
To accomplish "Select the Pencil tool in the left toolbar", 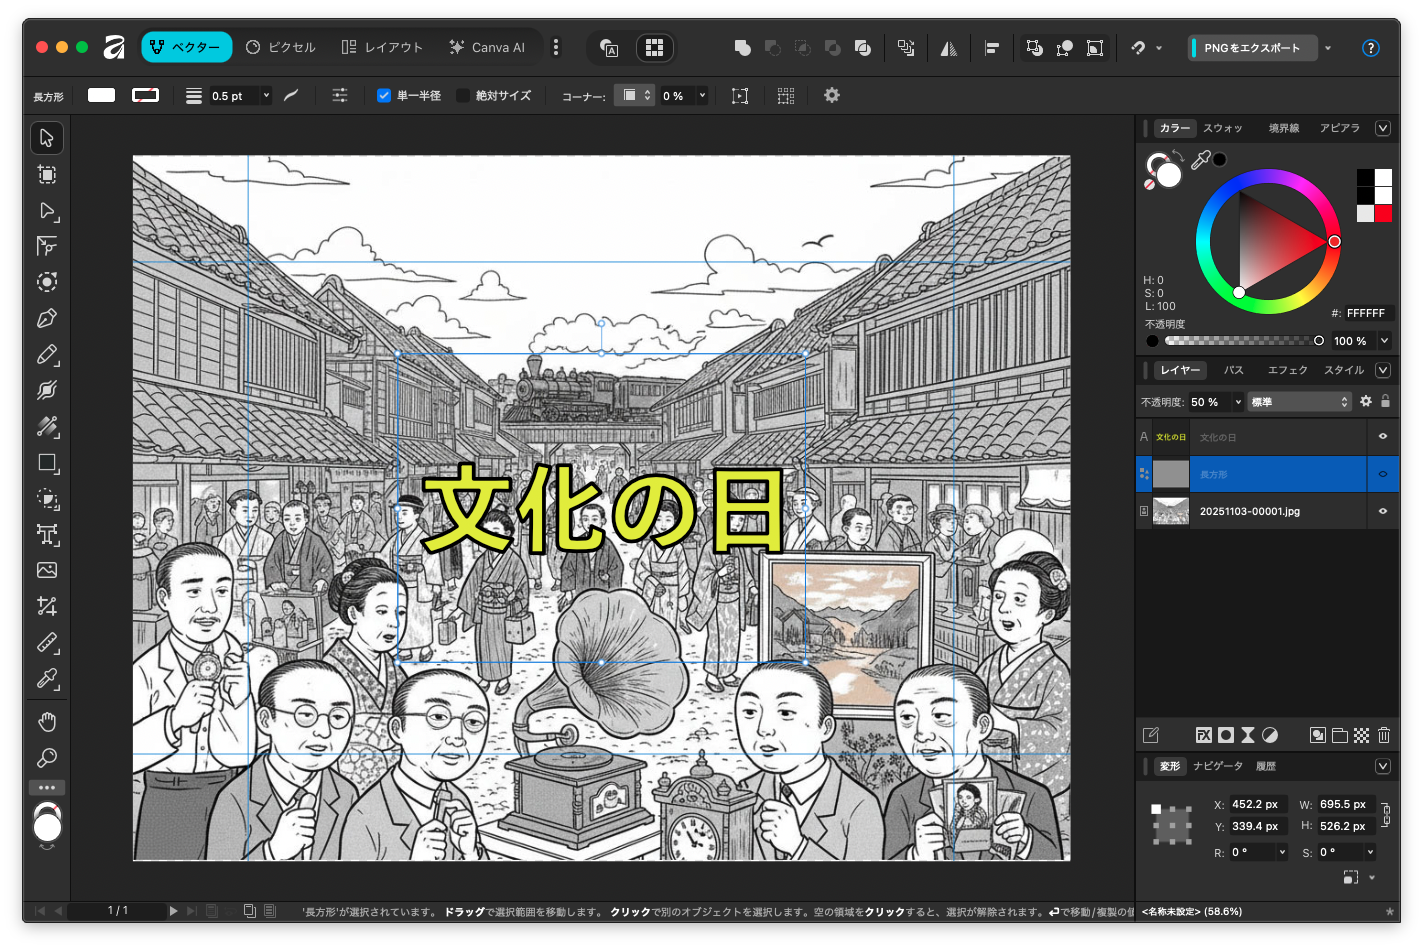I will 47,355.
